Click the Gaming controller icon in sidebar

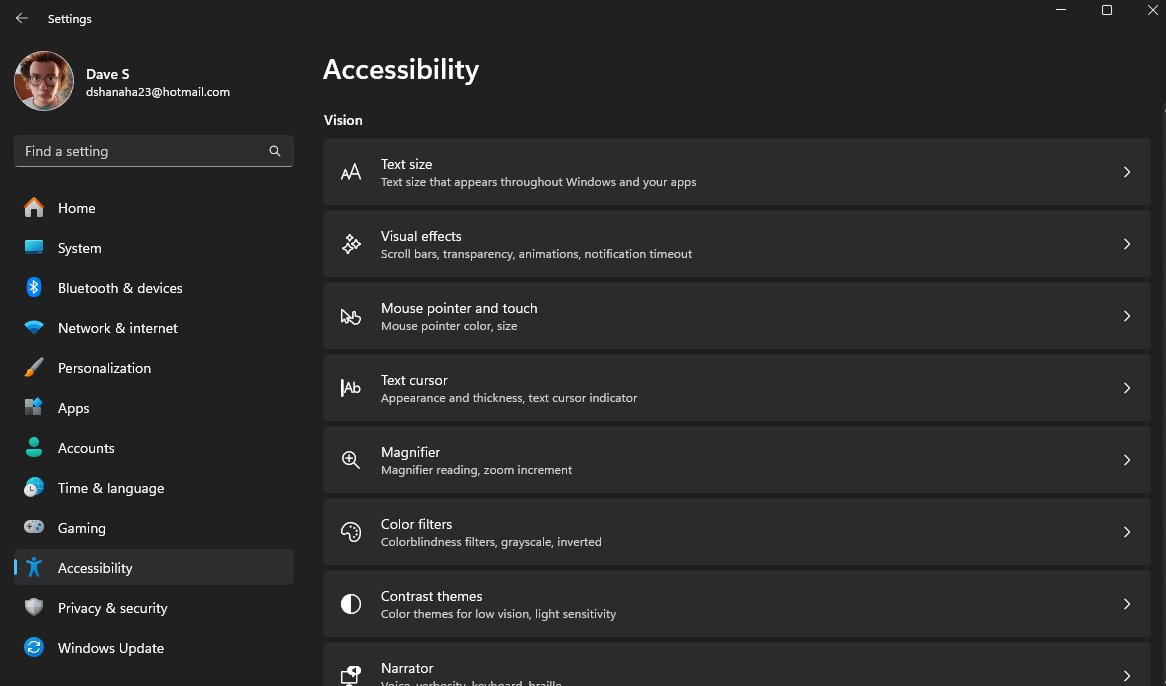pos(34,527)
